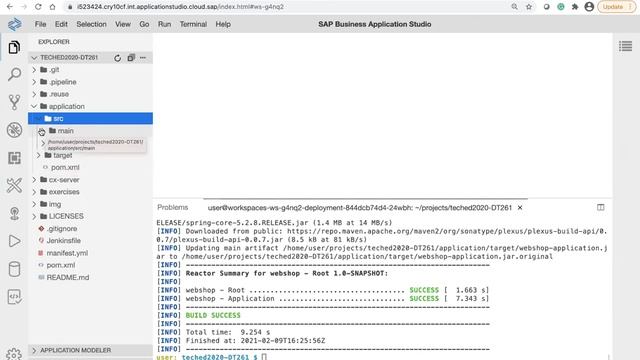Navigate back in the browser
This screenshot has width=640, height=360.
(x=10, y=7)
